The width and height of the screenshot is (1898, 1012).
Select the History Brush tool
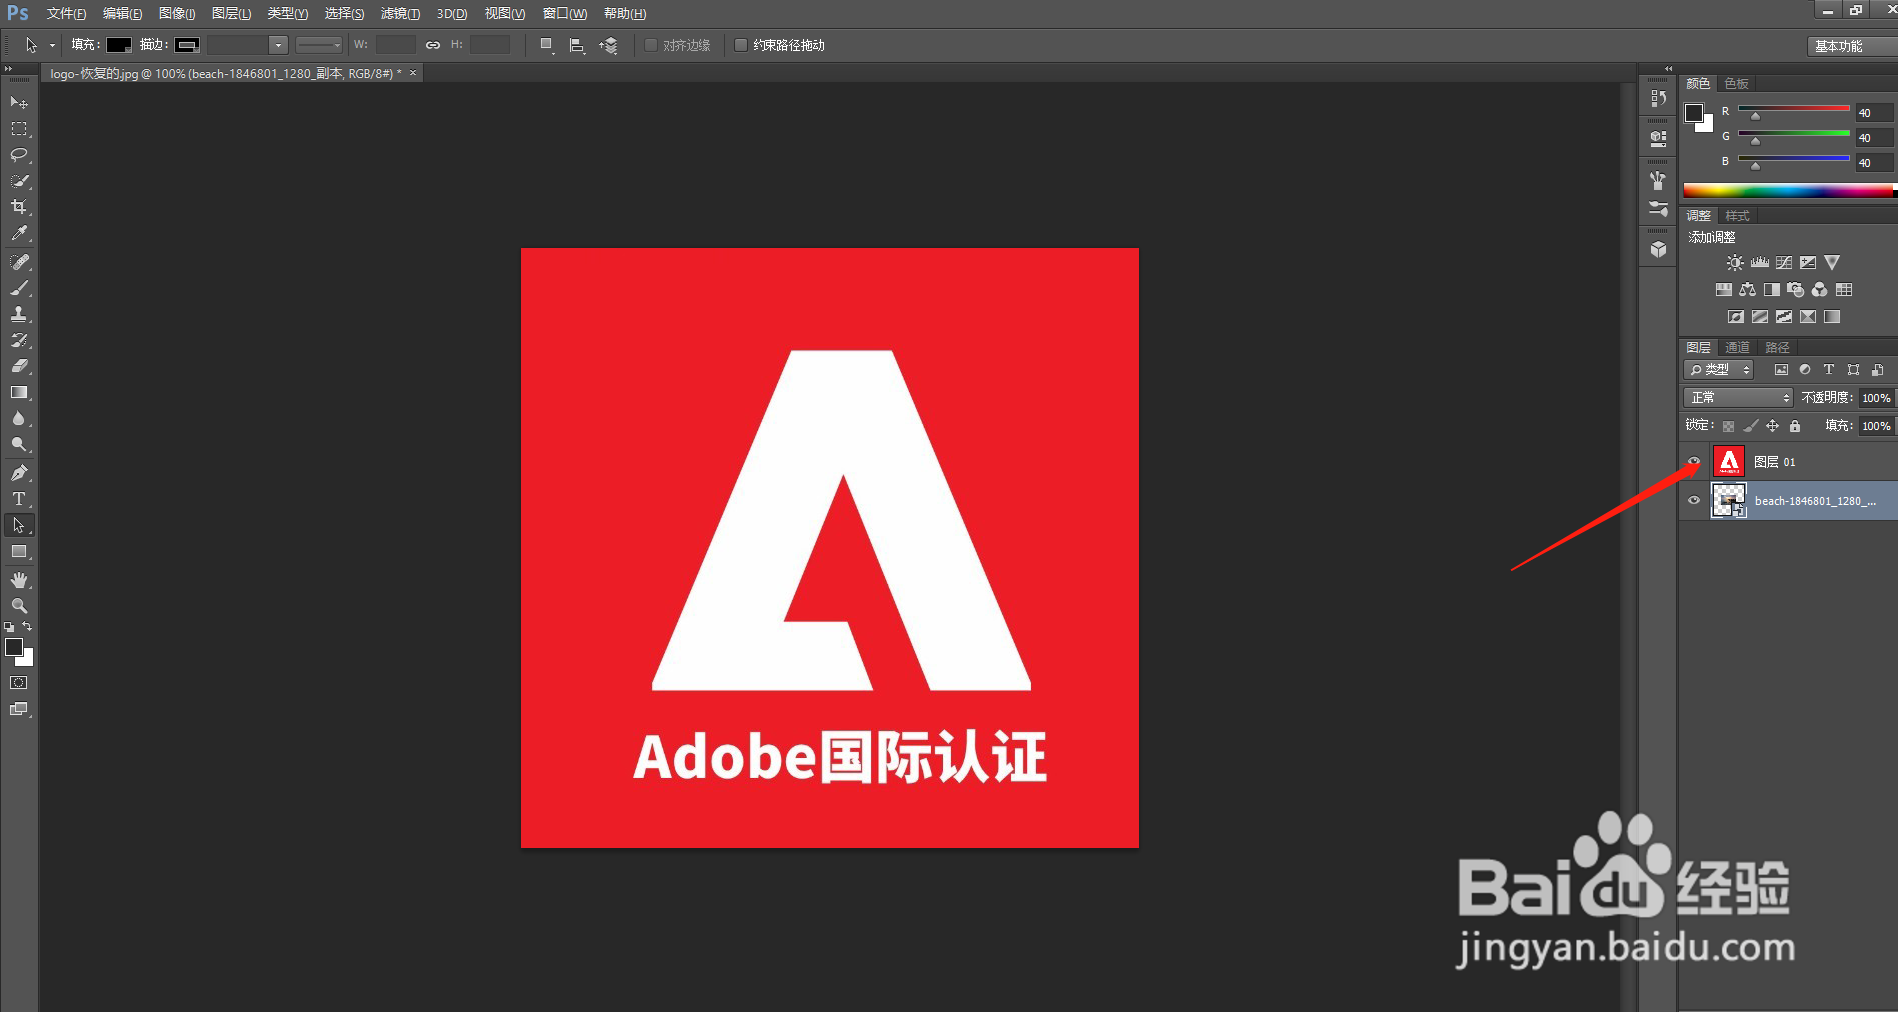point(19,340)
